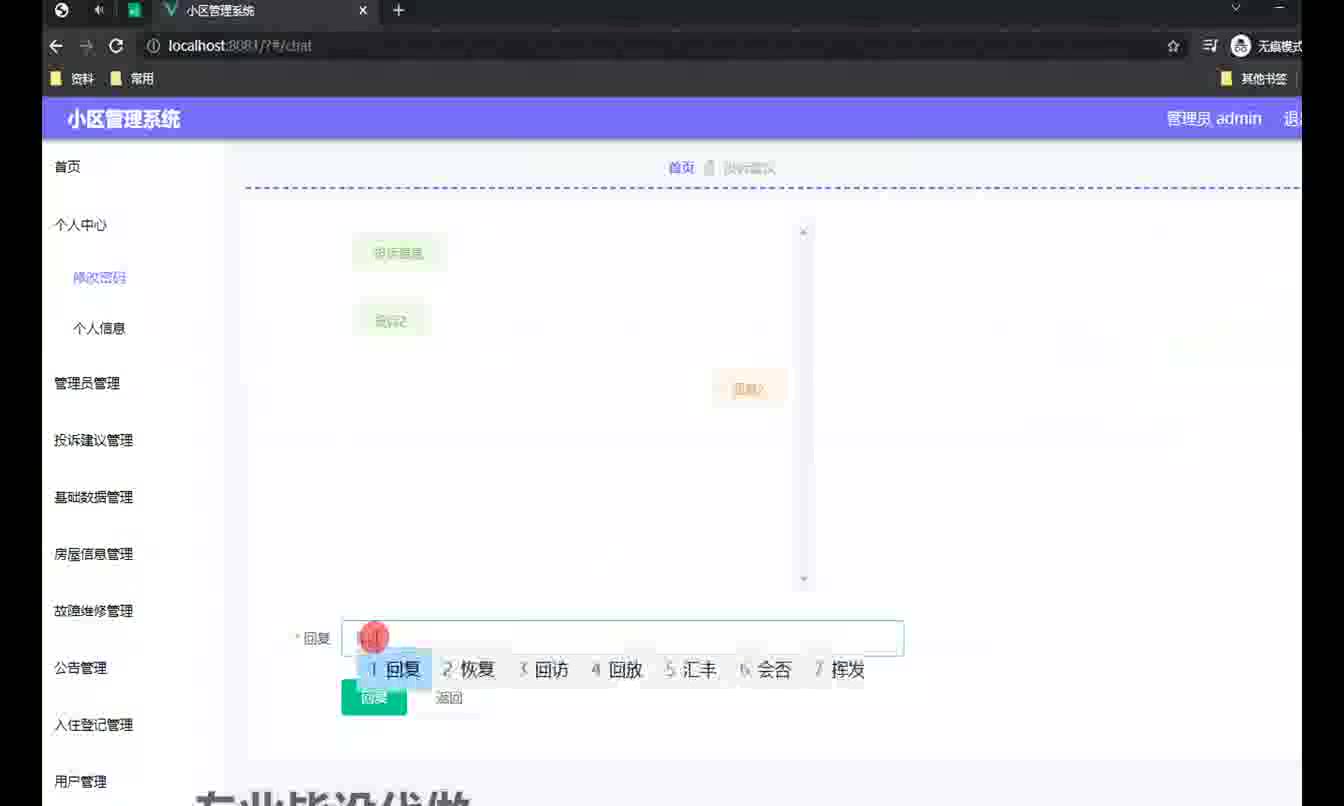Image resolution: width=1344 pixels, height=806 pixels.
Task: Click the site info icon before localhost
Action: (153, 46)
